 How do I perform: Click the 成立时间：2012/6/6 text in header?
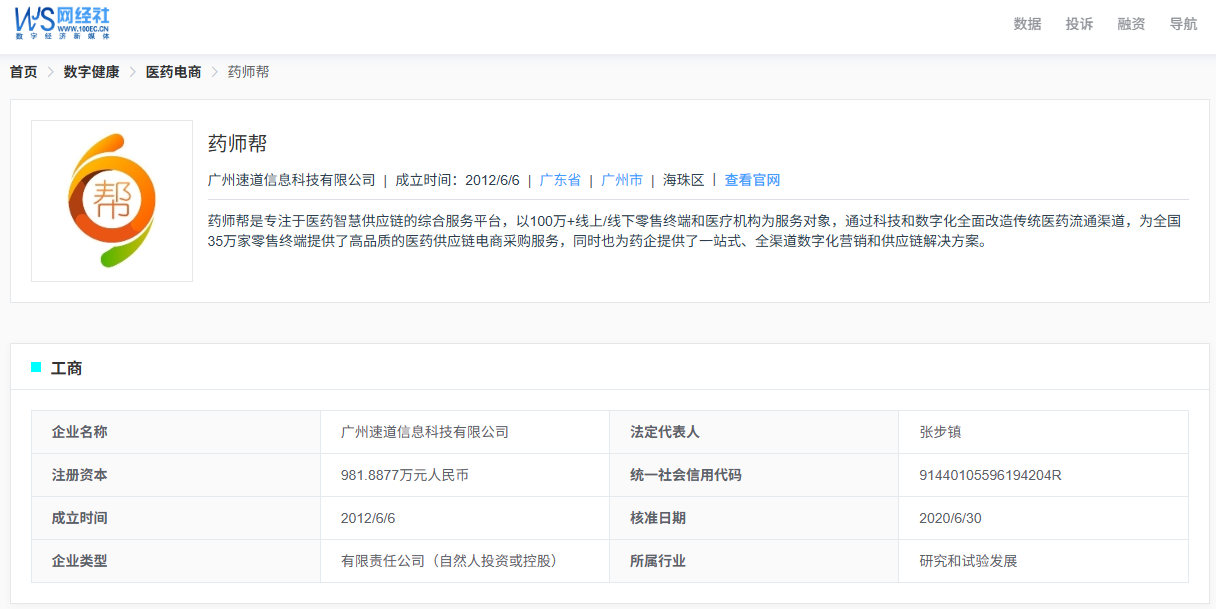[457, 180]
